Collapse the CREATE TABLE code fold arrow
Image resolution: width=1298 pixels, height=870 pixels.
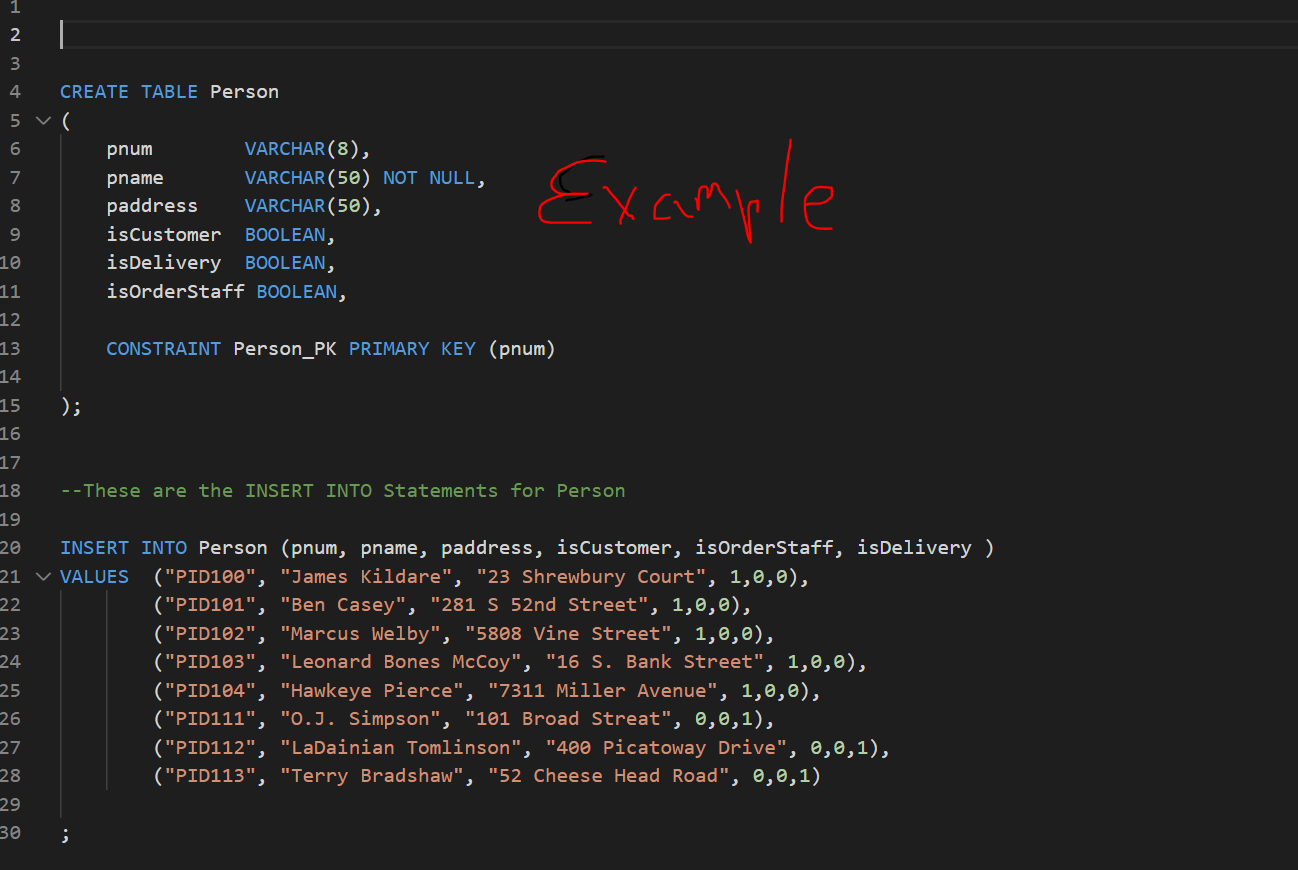click(x=42, y=120)
